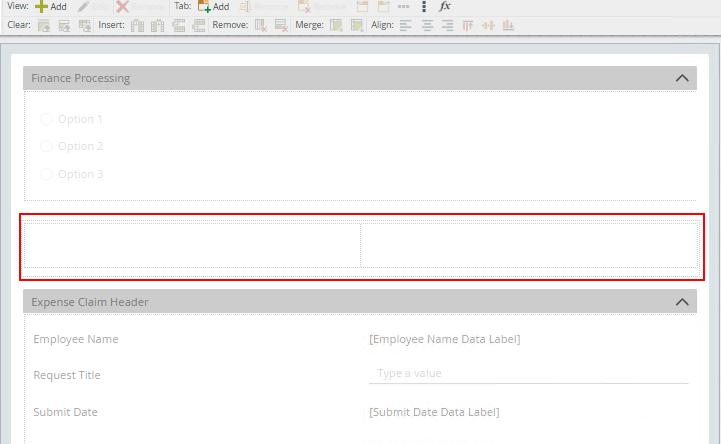Click the move tab right icon

[383, 6]
